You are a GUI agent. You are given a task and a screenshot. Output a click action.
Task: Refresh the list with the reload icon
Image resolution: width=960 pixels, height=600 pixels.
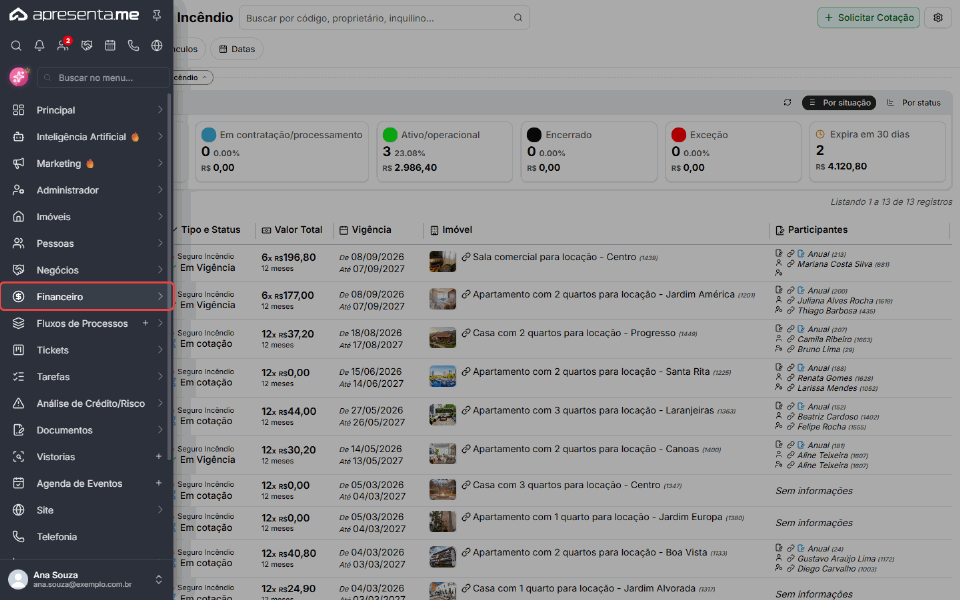pos(787,103)
